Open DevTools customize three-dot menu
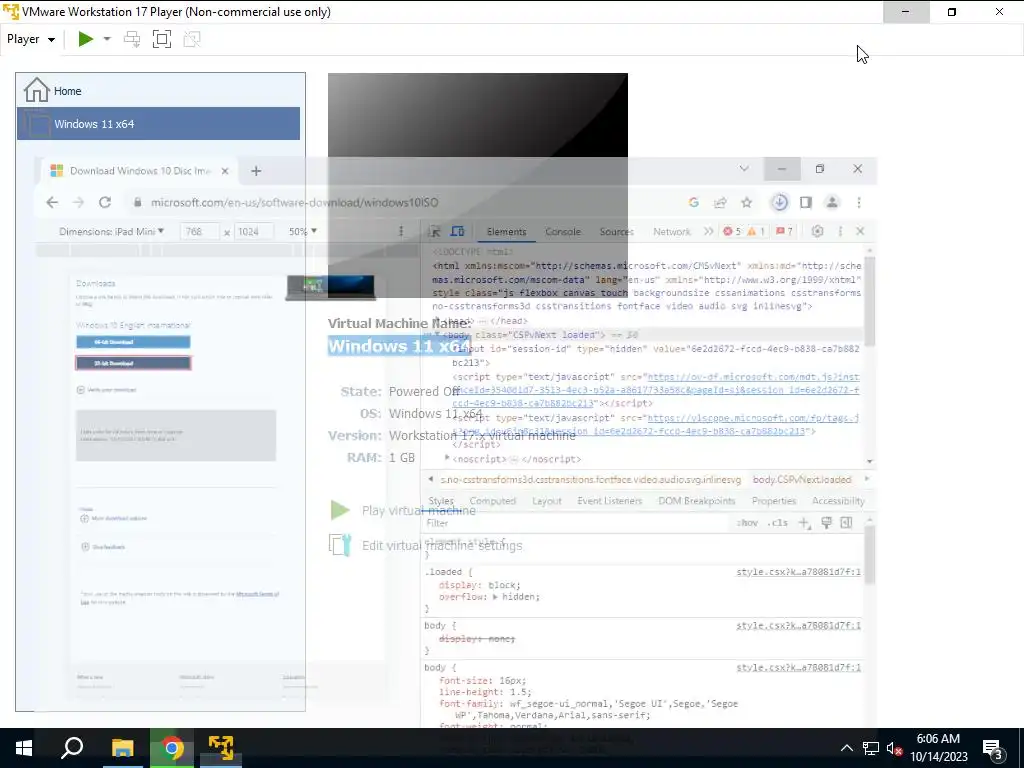The height and width of the screenshot is (768, 1024). (840, 231)
